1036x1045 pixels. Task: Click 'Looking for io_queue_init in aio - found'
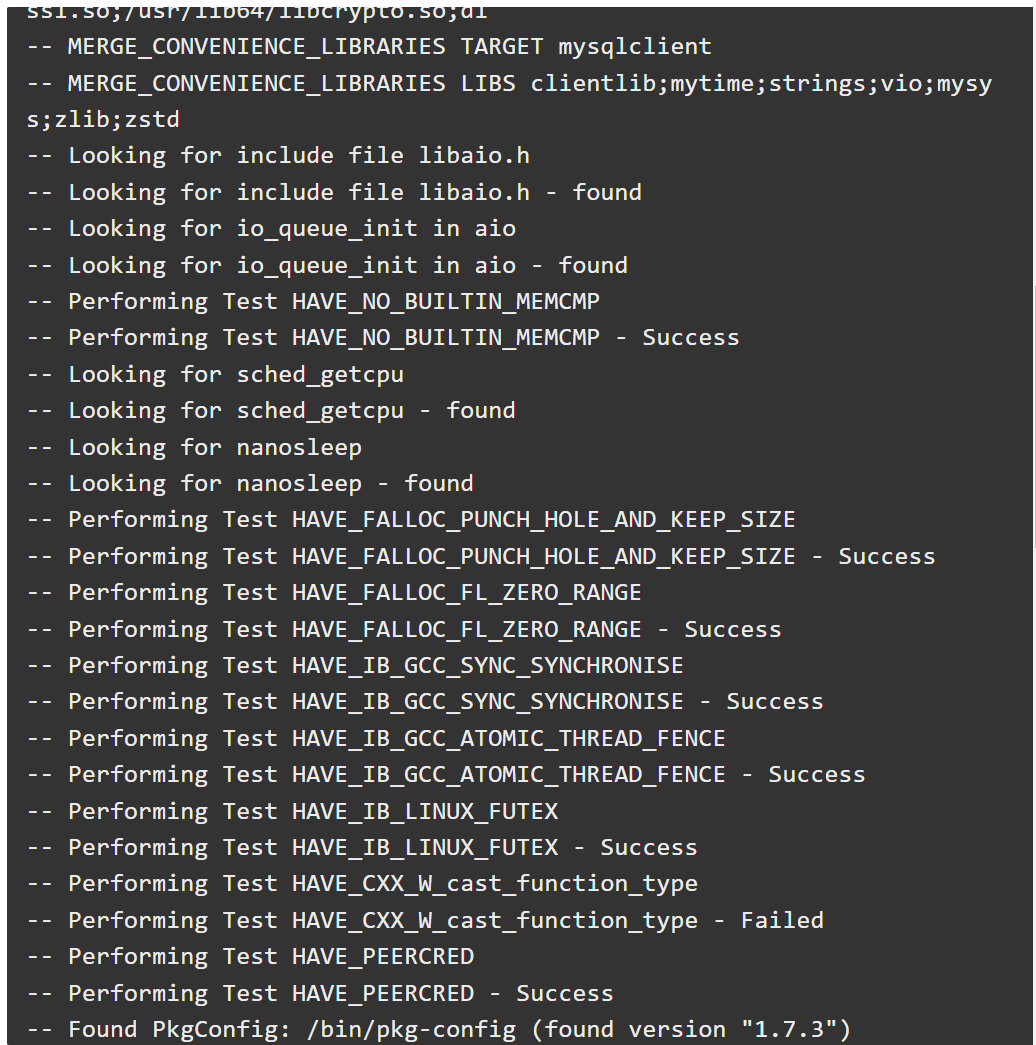[327, 265]
